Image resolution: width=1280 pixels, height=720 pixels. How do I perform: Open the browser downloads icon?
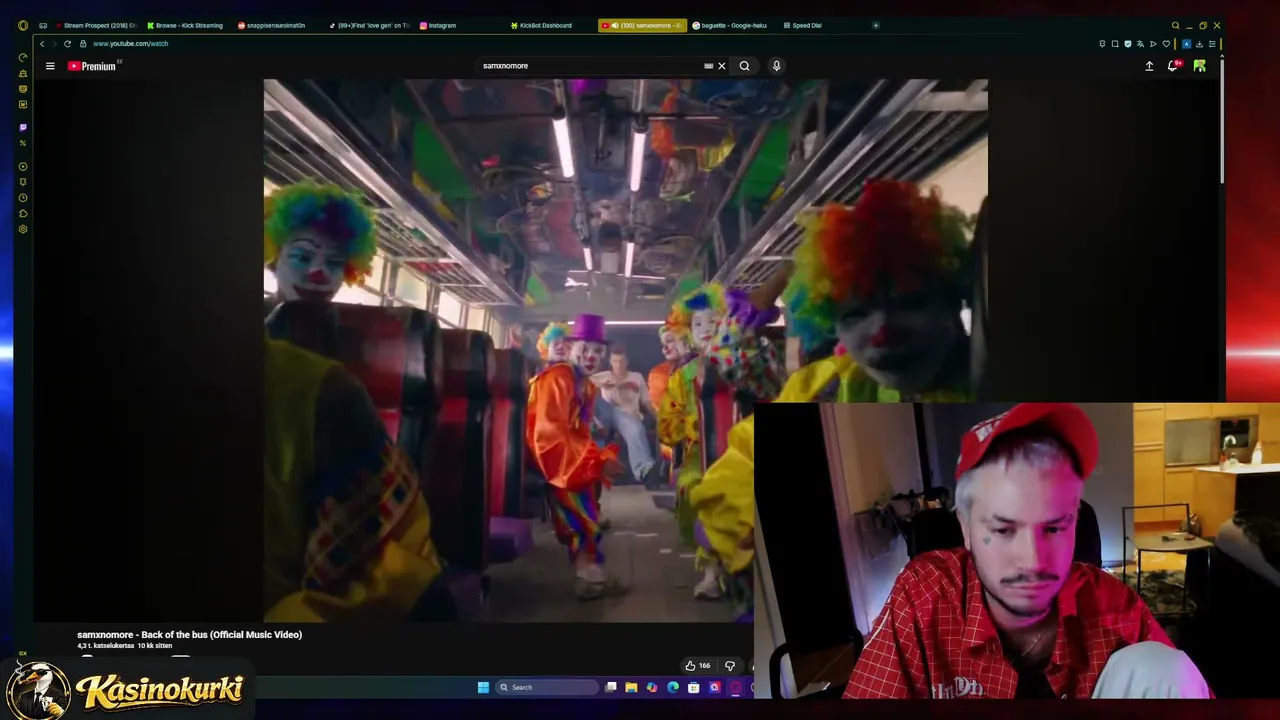(x=1198, y=44)
